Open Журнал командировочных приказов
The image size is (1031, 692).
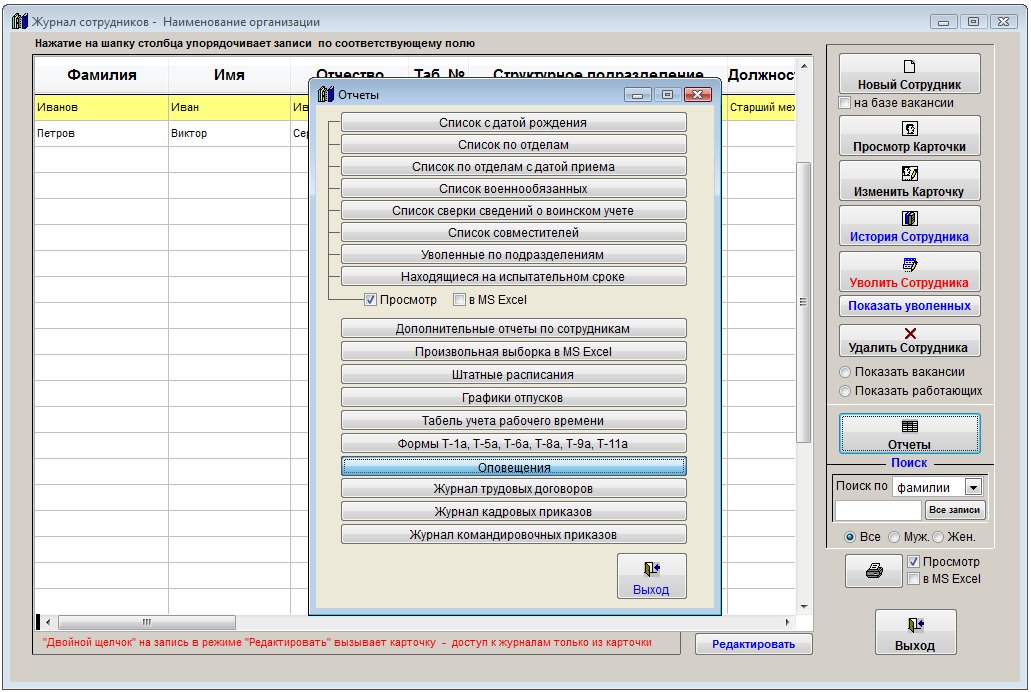point(514,535)
